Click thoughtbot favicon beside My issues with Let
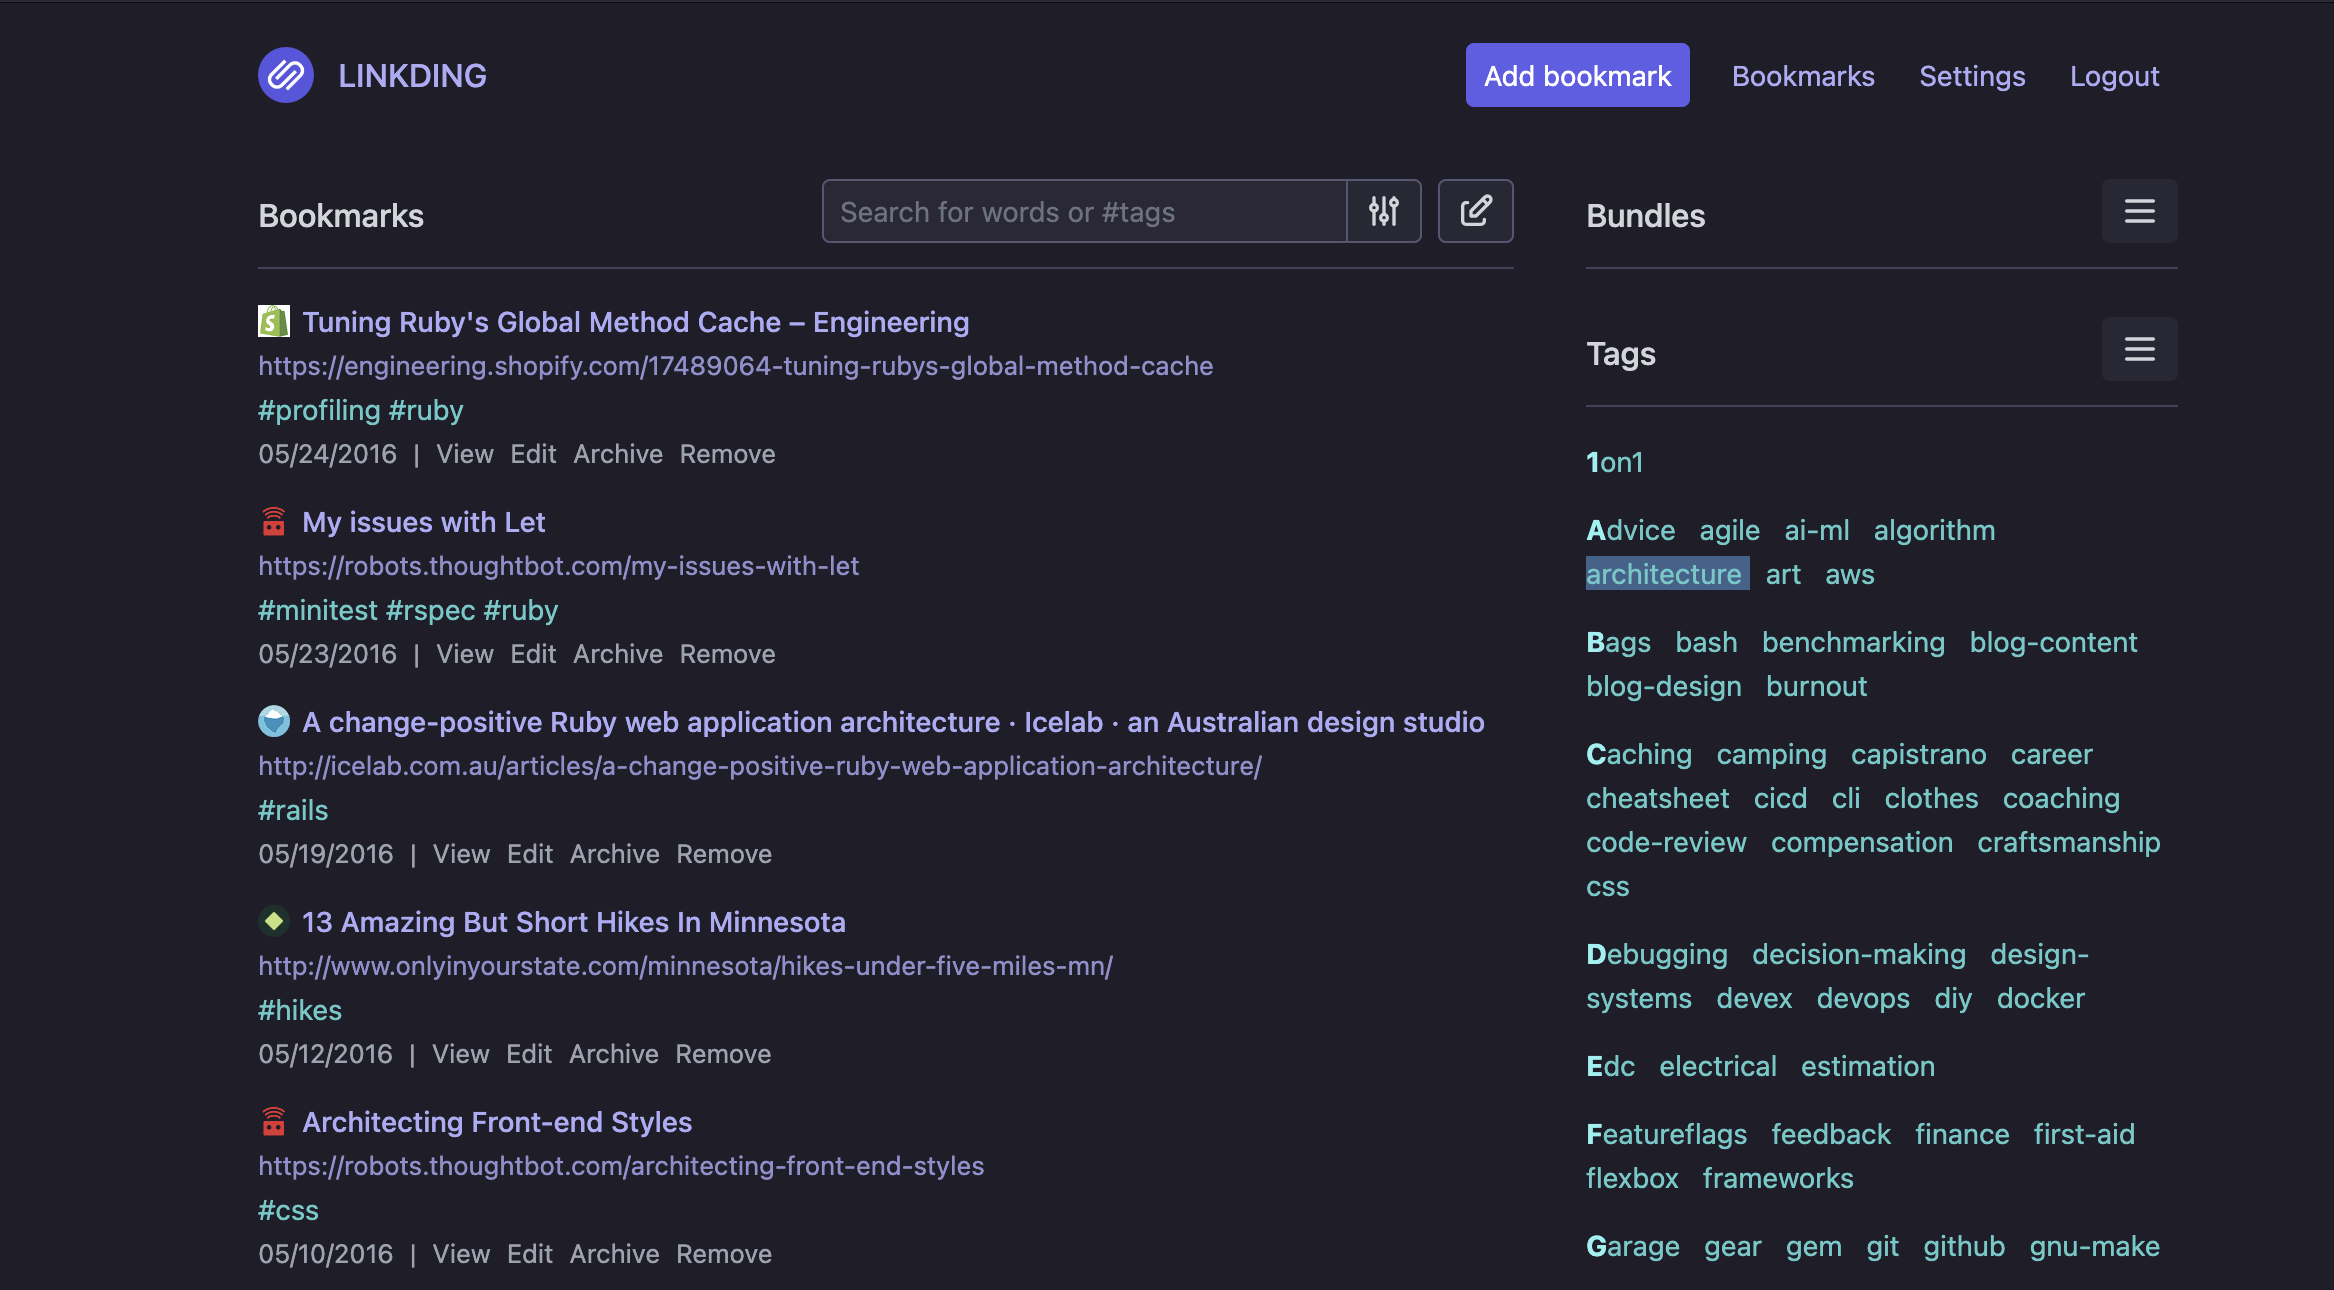This screenshot has width=2334, height=1290. click(x=273, y=521)
